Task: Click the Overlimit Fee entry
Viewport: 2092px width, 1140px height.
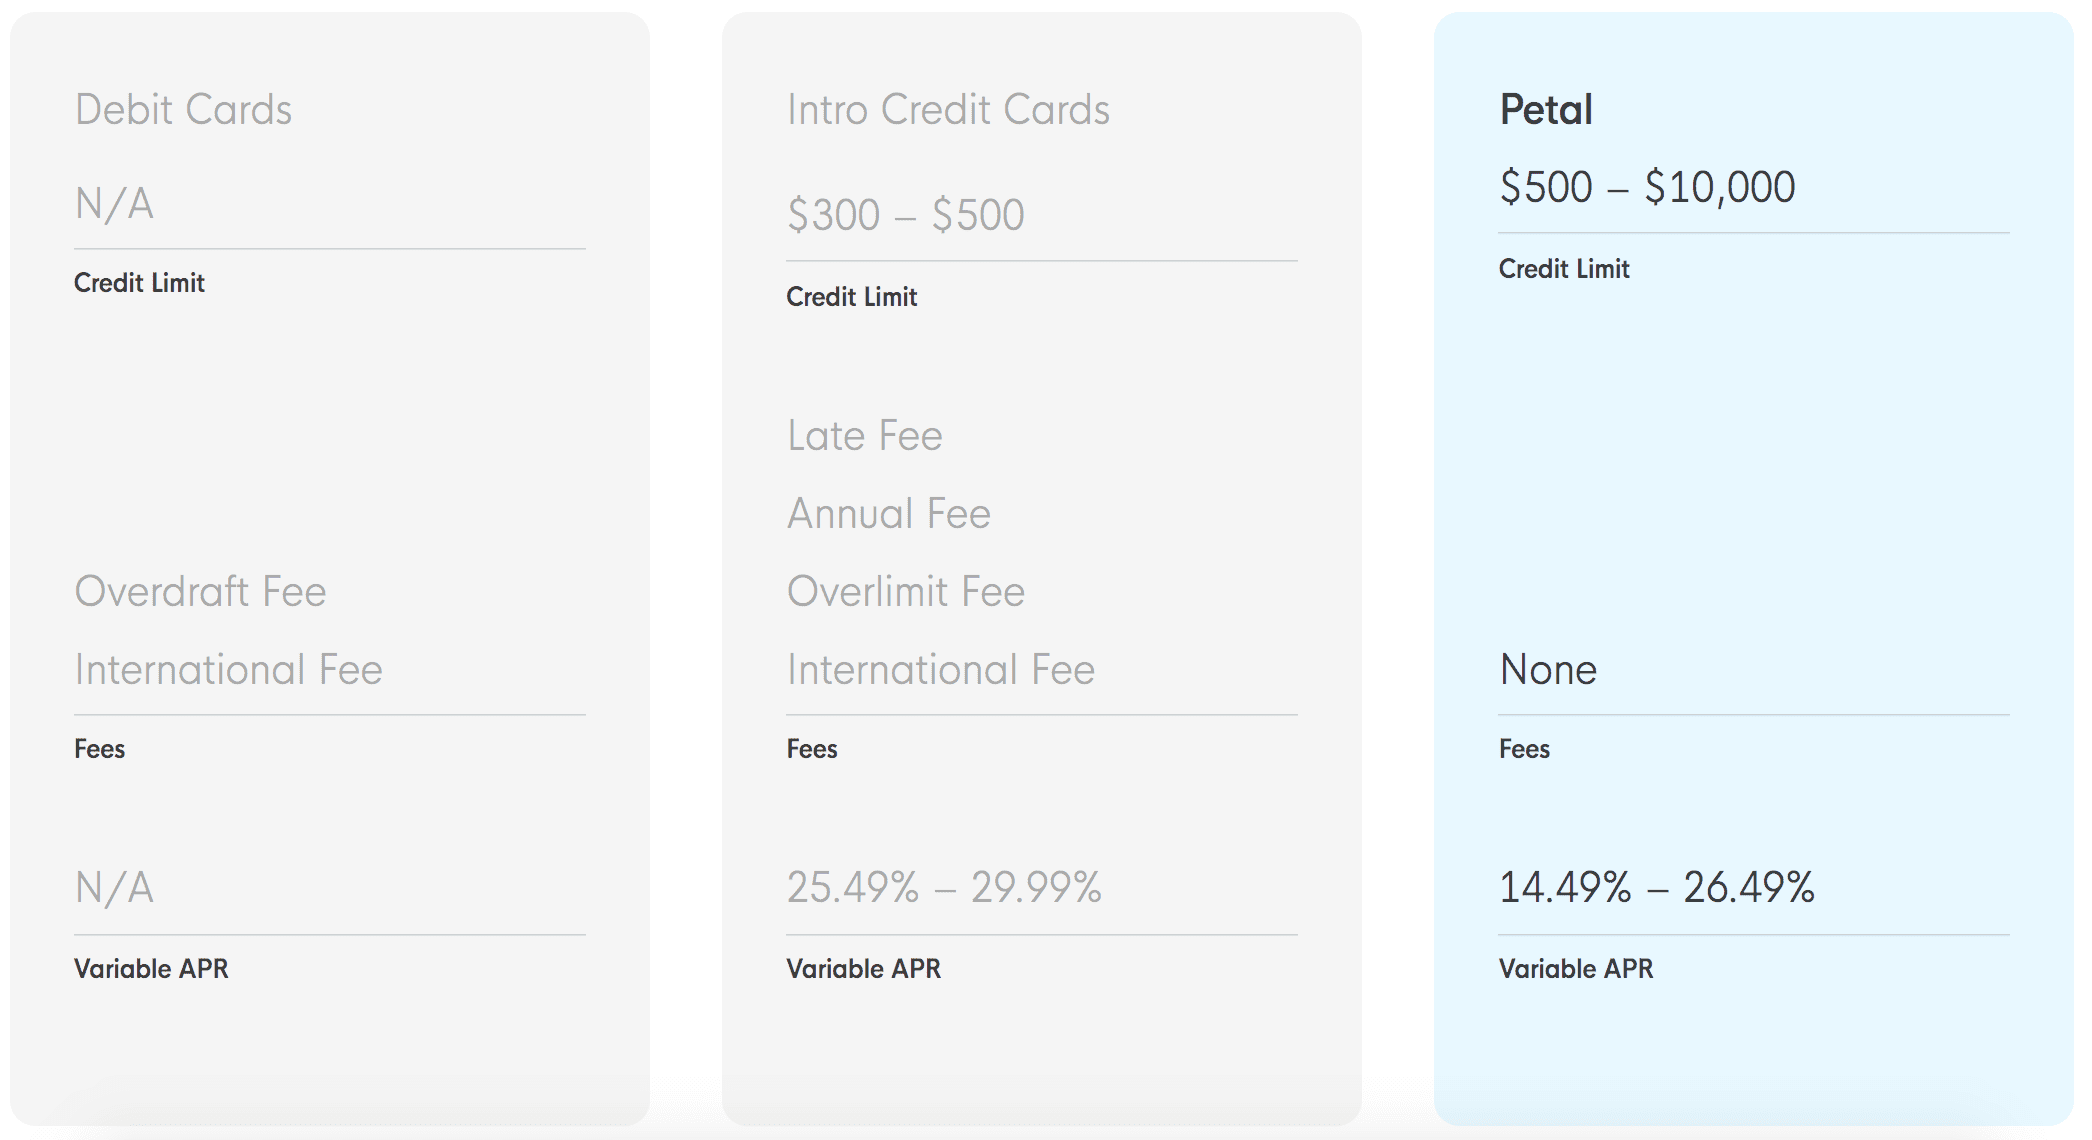Action: 906,591
